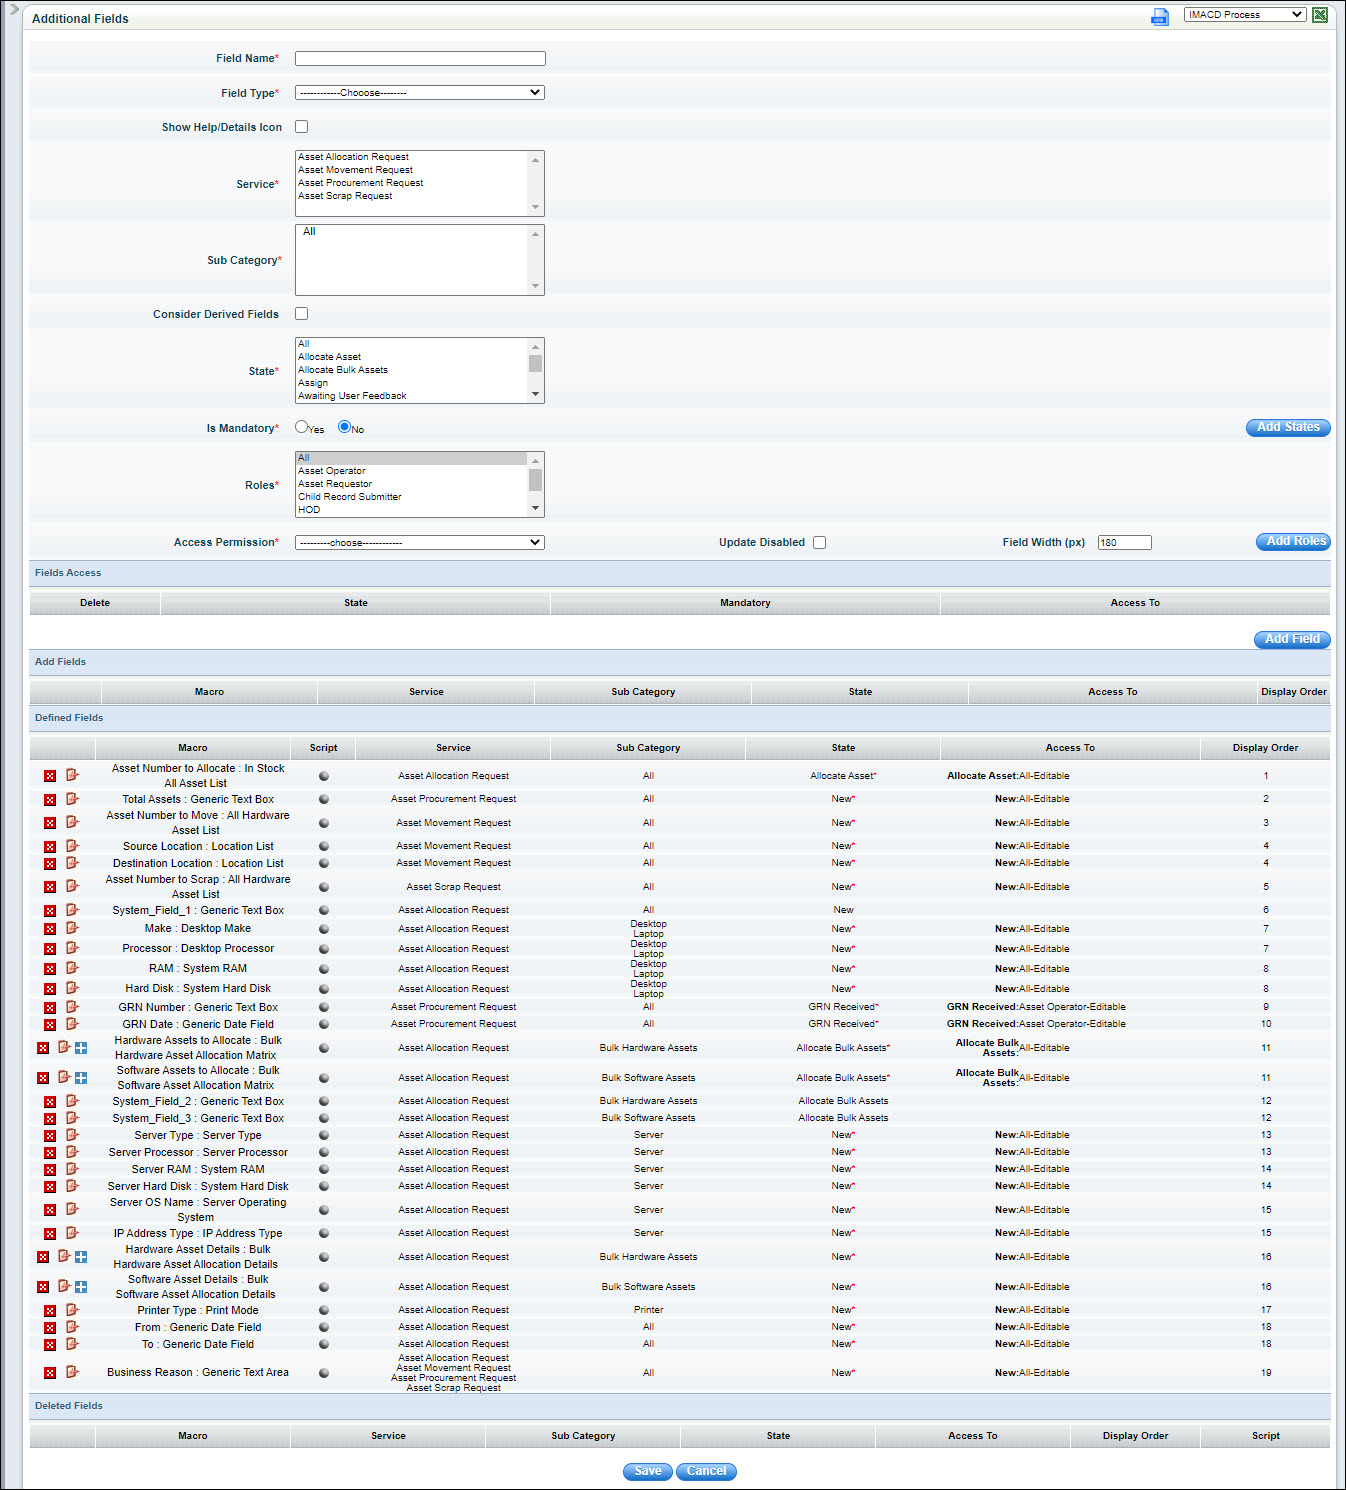Delete the Printer Type field row
The image size is (1346, 1490).
pos(50,1311)
